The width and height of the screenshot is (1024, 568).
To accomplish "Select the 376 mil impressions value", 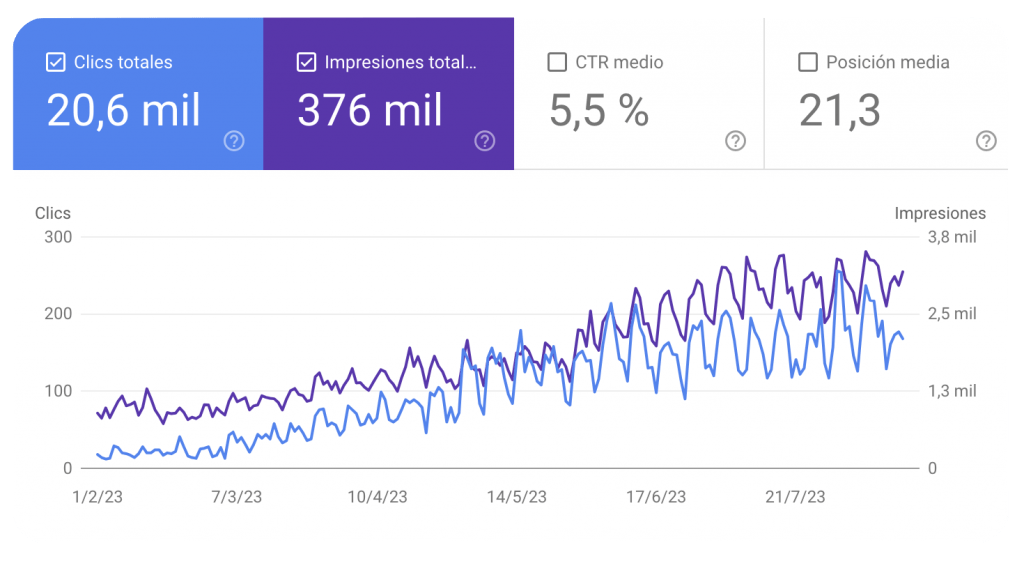I will pos(370,110).
